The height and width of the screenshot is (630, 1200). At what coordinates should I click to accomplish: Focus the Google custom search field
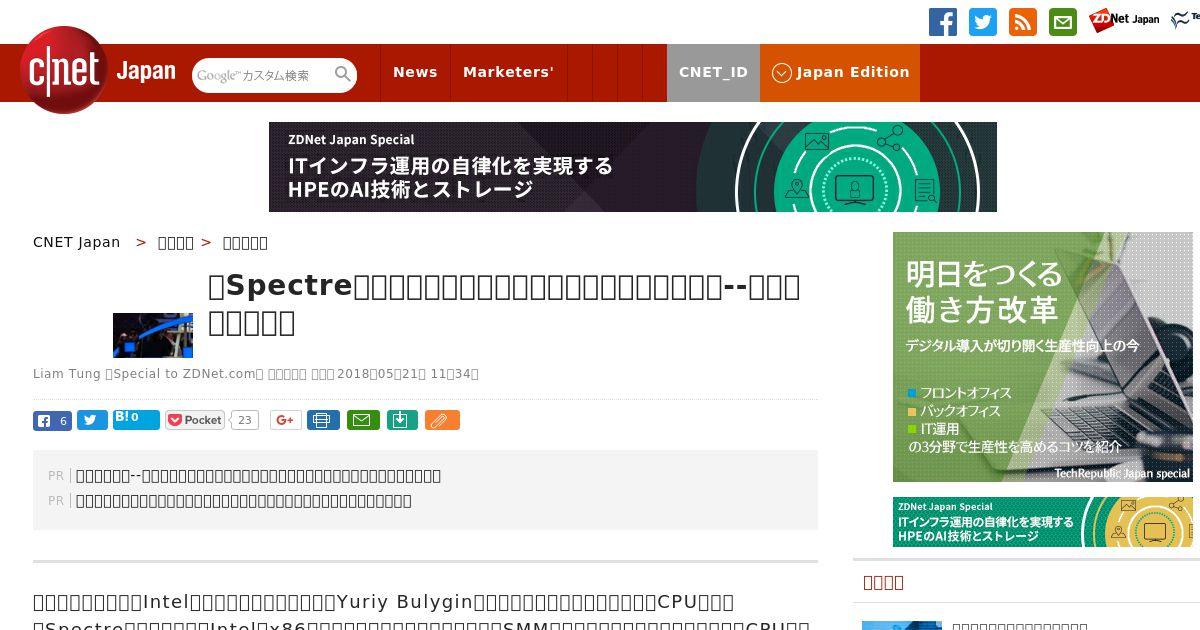point(262,75)
